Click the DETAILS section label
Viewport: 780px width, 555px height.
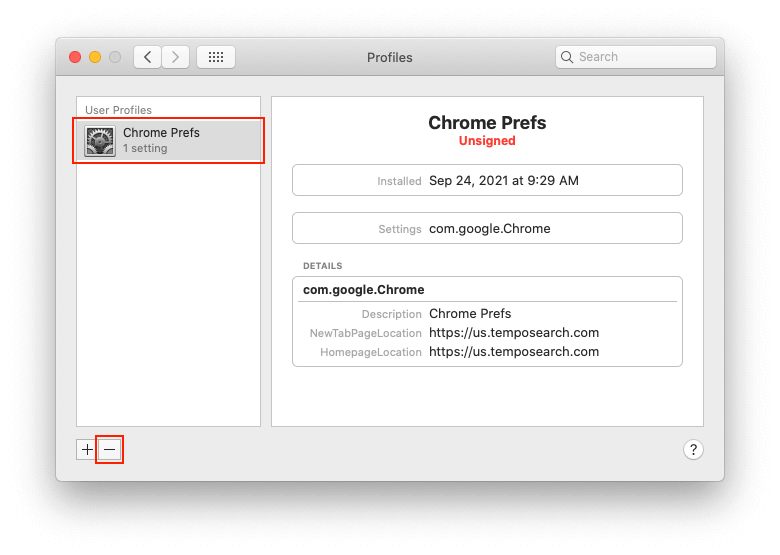[322, 266]
